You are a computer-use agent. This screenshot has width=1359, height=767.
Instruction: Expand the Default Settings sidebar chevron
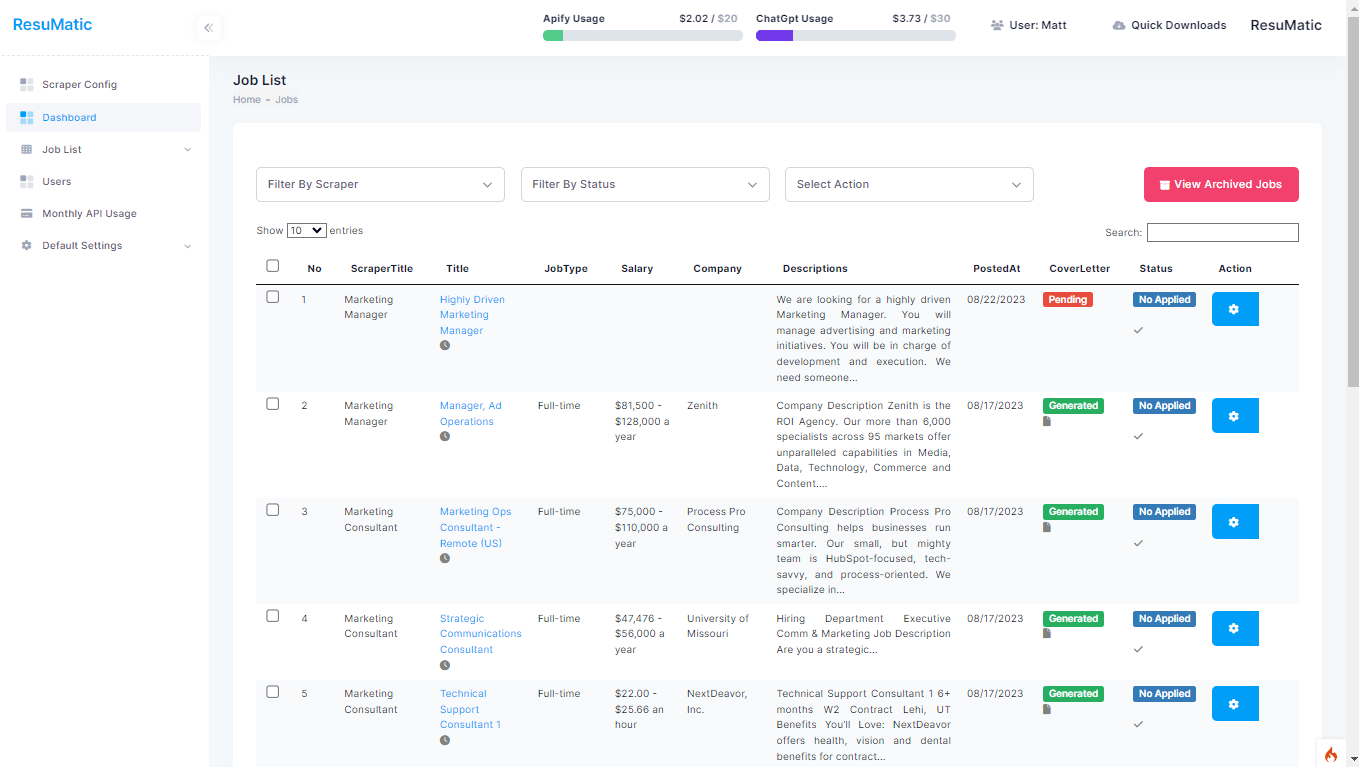[188, 246]
